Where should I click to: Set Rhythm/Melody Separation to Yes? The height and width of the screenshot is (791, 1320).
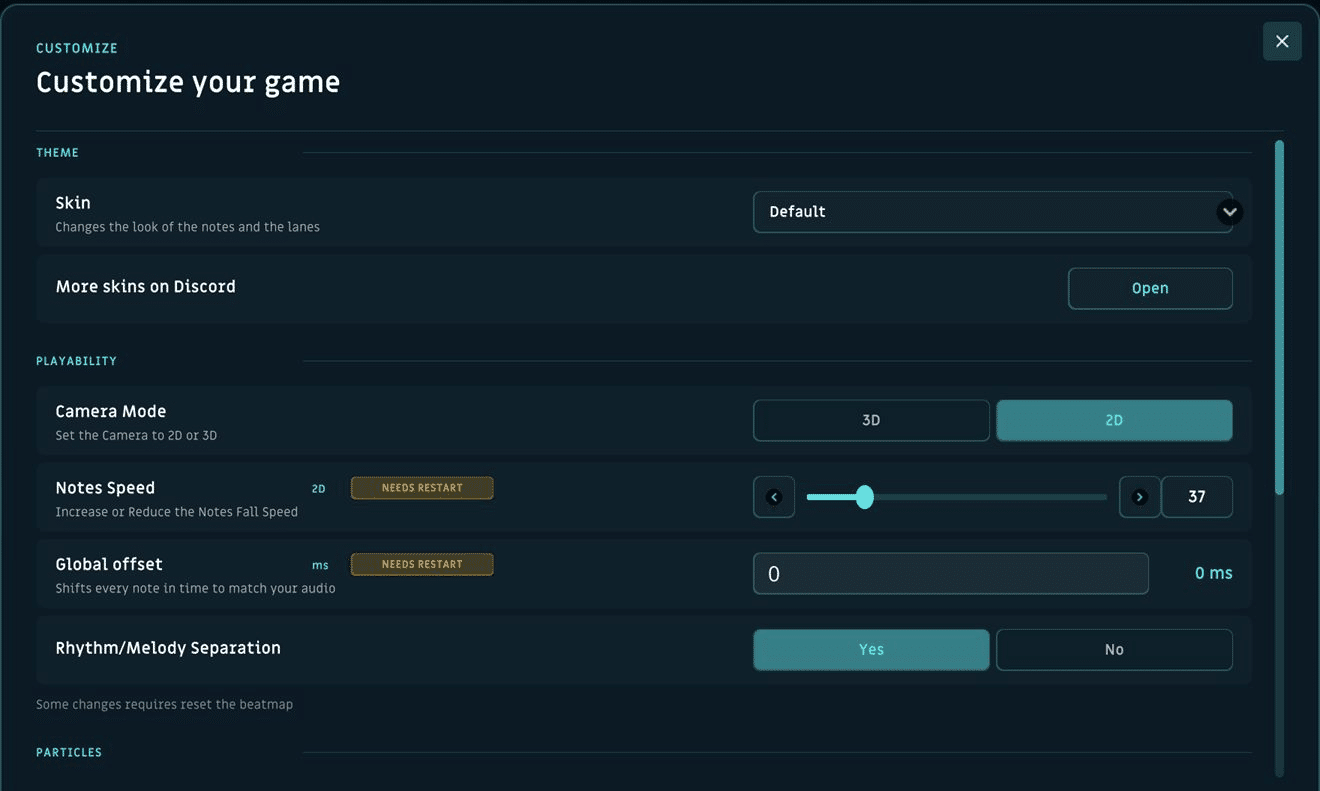(x=871, y=649)
